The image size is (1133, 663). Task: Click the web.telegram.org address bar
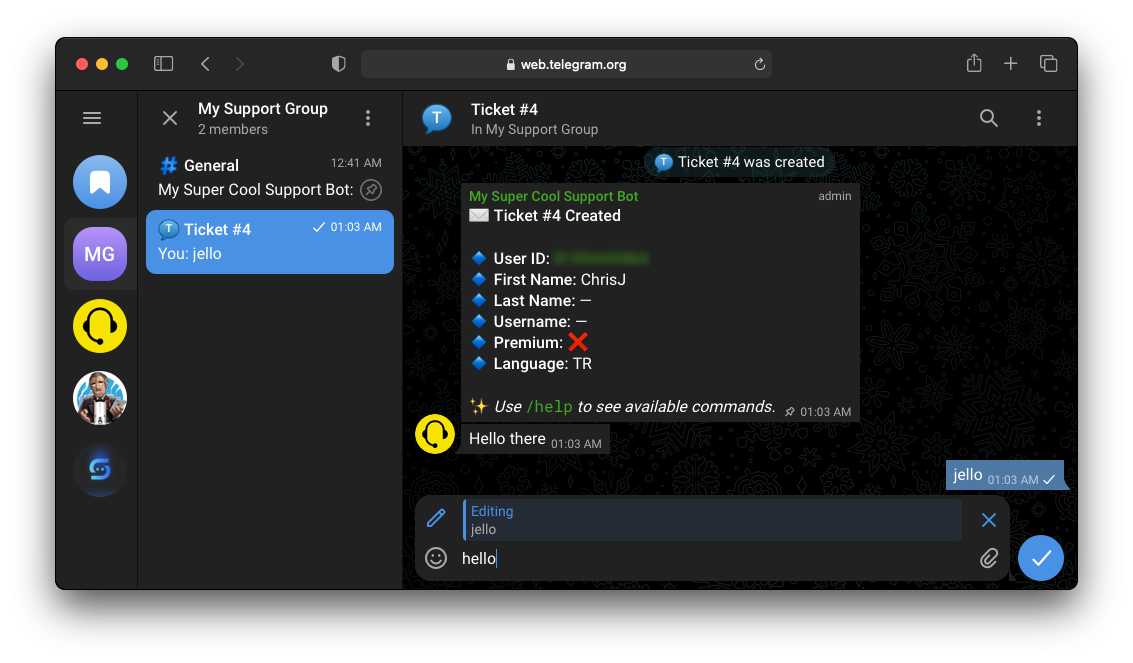(x=566, y=64)
